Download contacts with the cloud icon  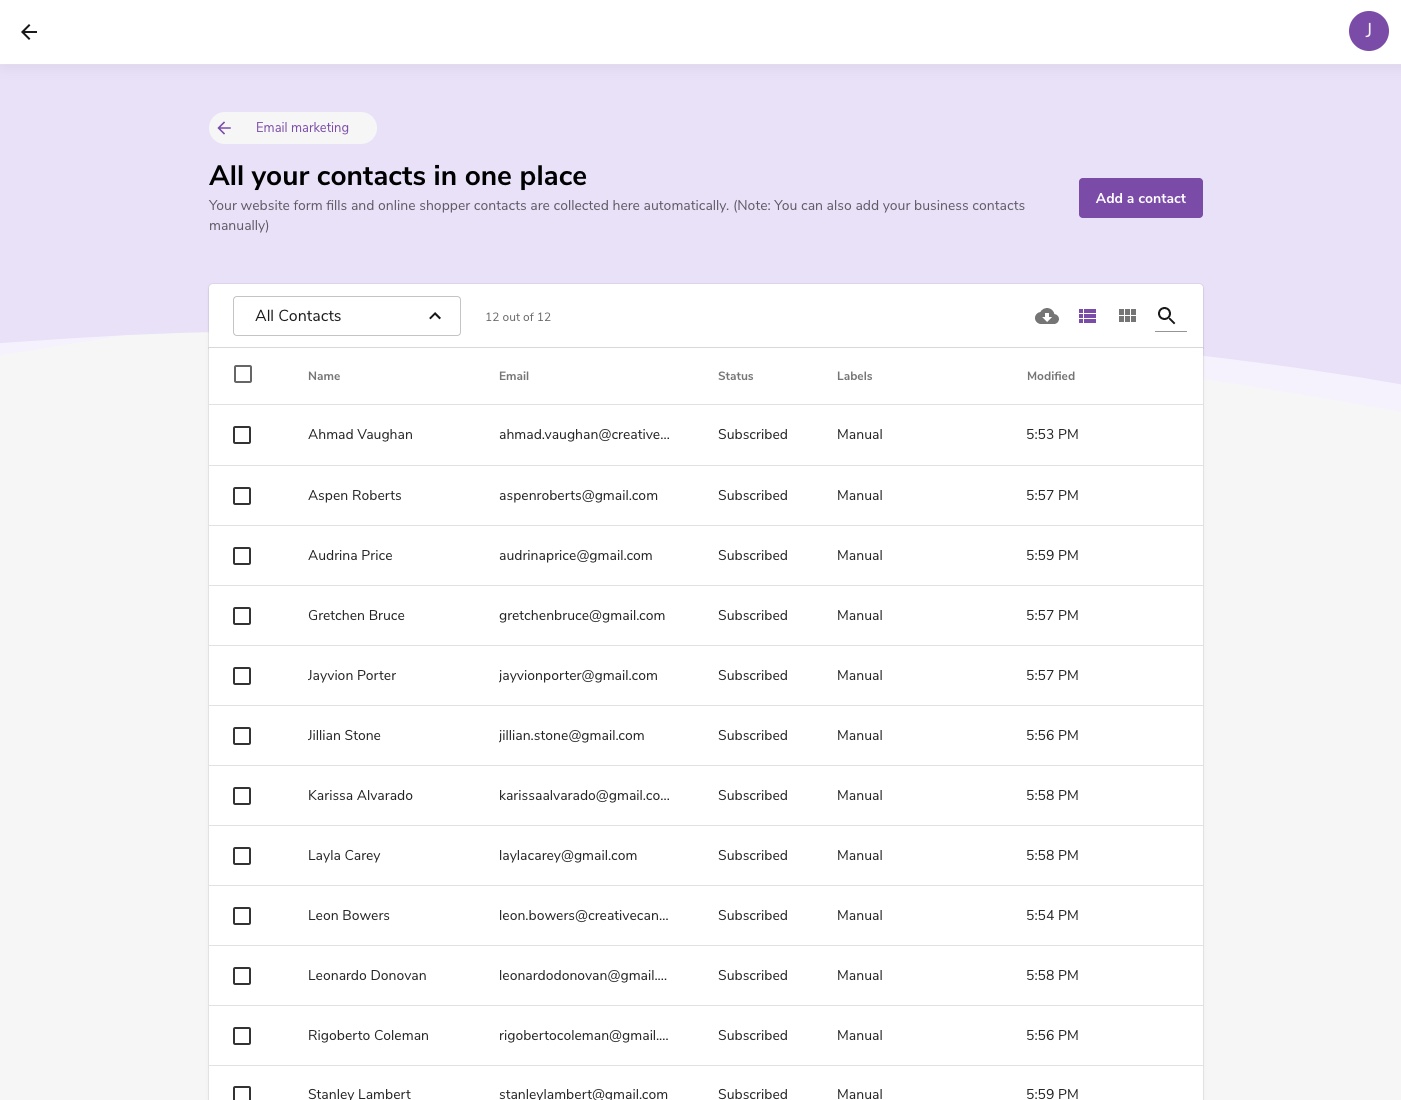click(x=1047, y=316)
